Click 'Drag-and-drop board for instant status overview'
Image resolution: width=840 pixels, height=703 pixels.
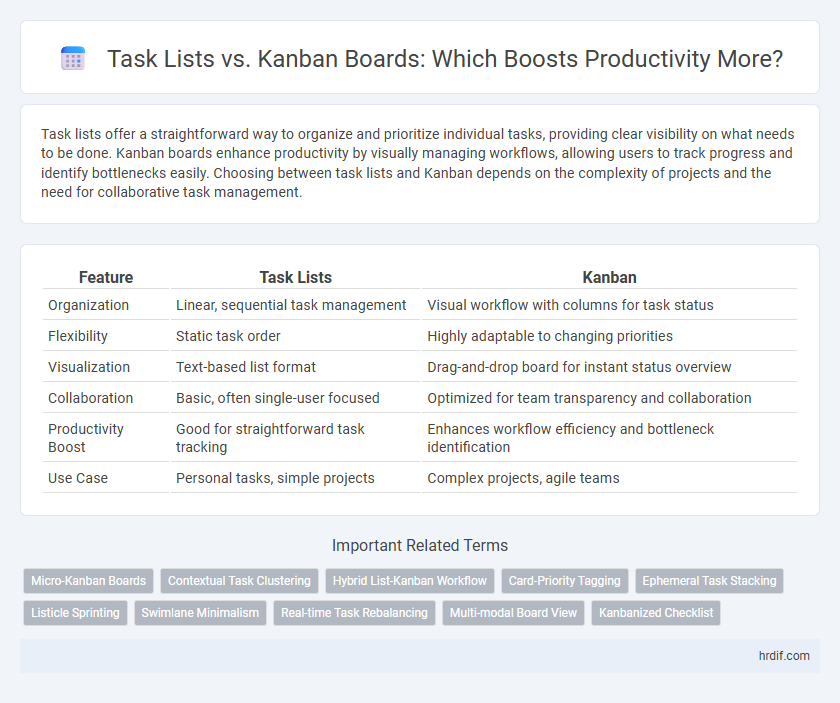pos(579,367)
